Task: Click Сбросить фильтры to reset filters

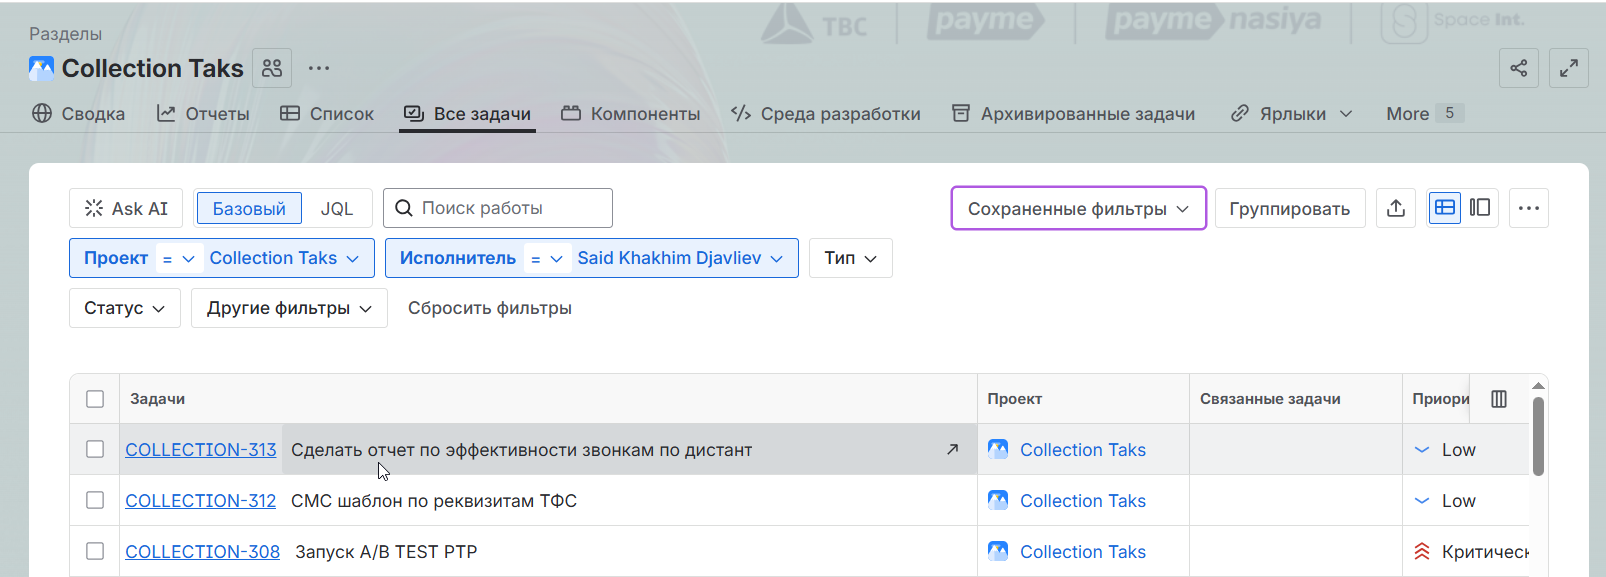Action: (x=490, y=308)
